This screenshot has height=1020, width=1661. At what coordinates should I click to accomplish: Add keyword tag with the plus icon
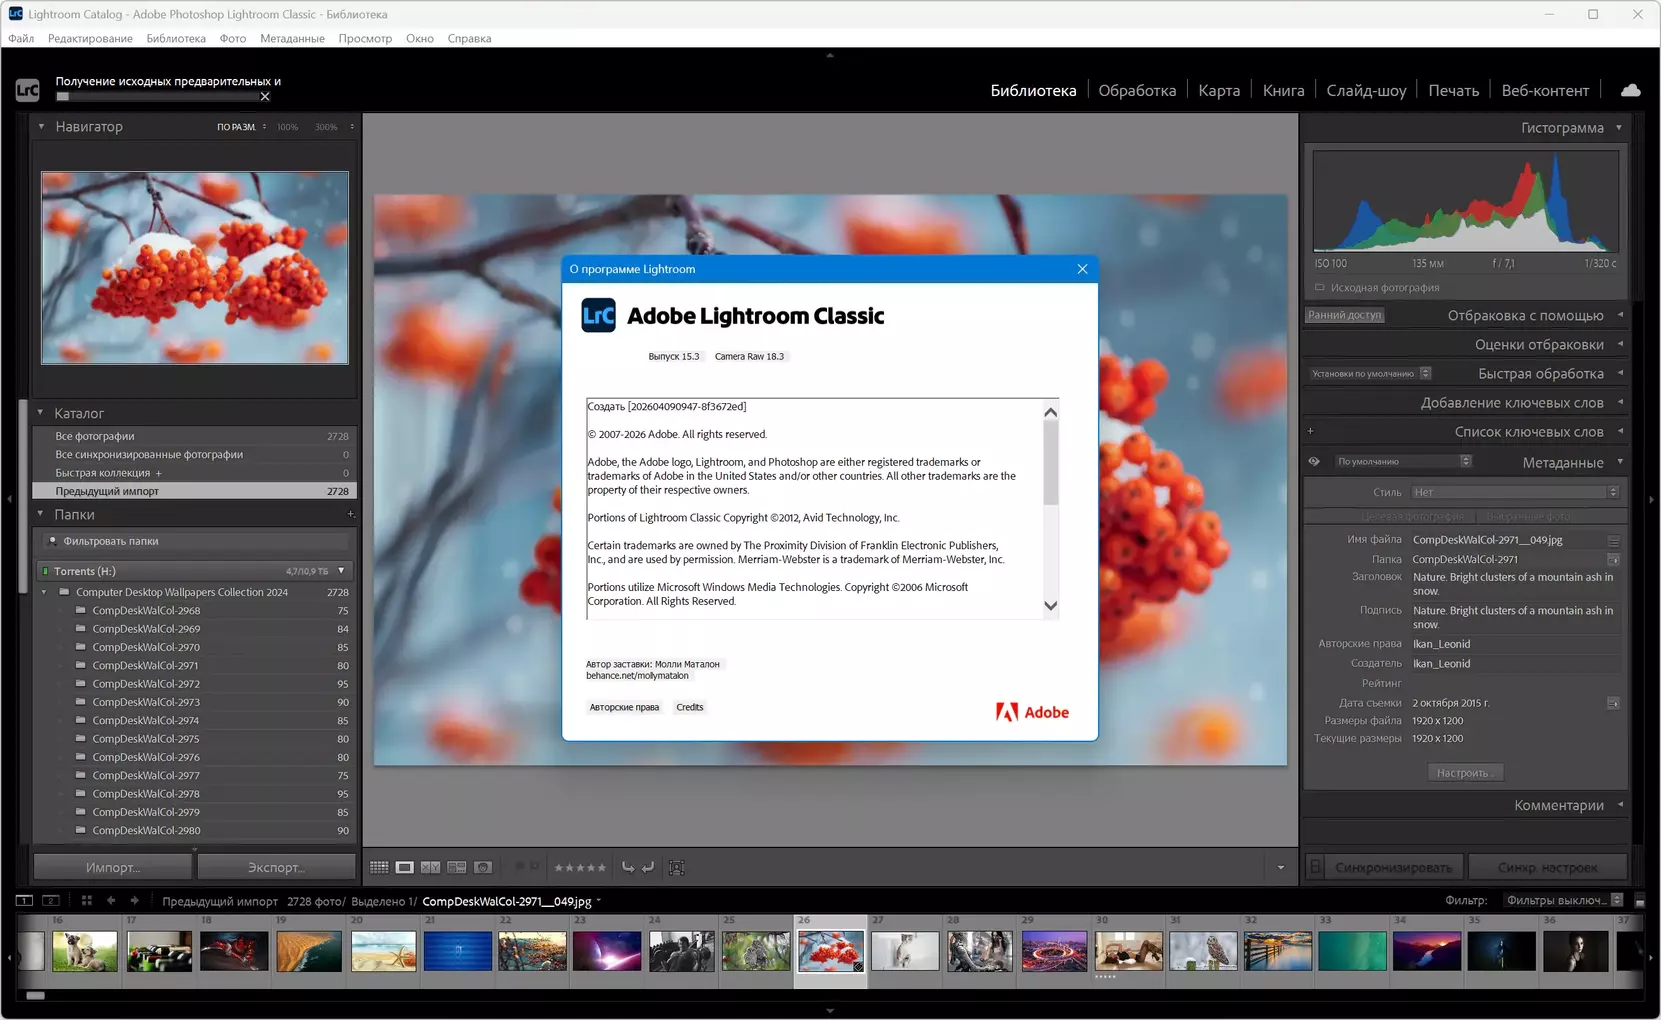point(1310,432)
